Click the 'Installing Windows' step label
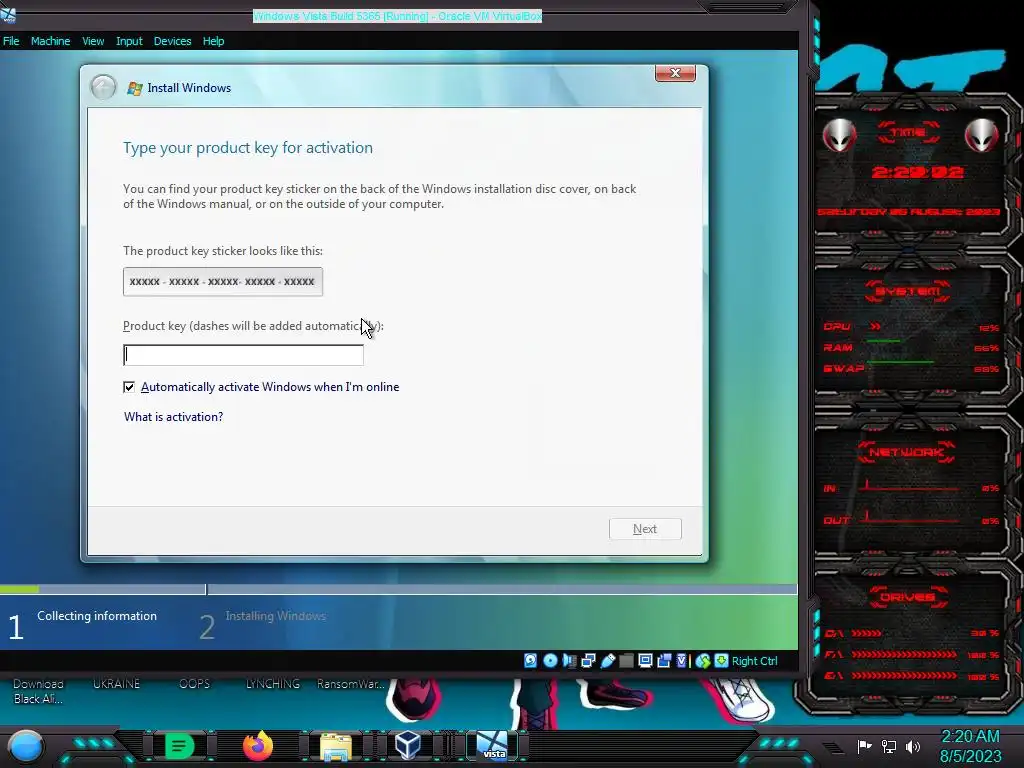This screenshot has width=1024, height=768. 276,616
